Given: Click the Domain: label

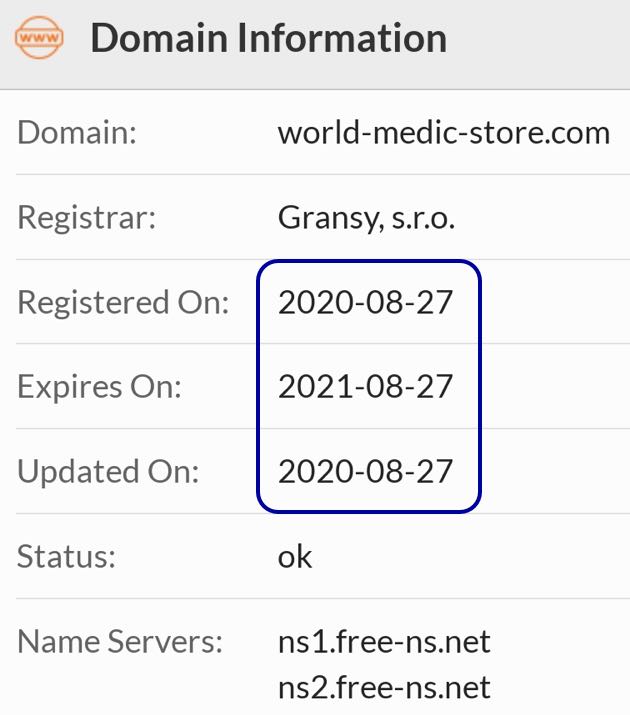Looking at the screenshot, I should point(77,133).
